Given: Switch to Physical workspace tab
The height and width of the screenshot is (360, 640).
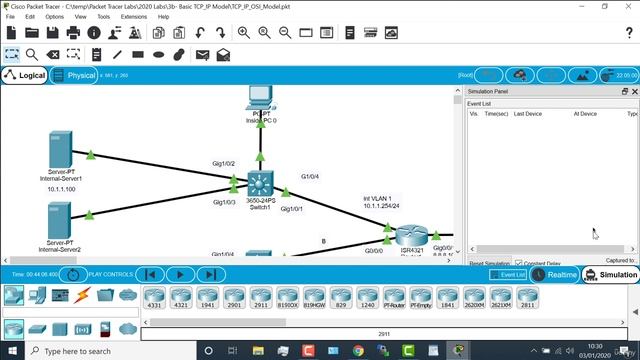Looking at the screenshot, I should (x=74, y=76).
